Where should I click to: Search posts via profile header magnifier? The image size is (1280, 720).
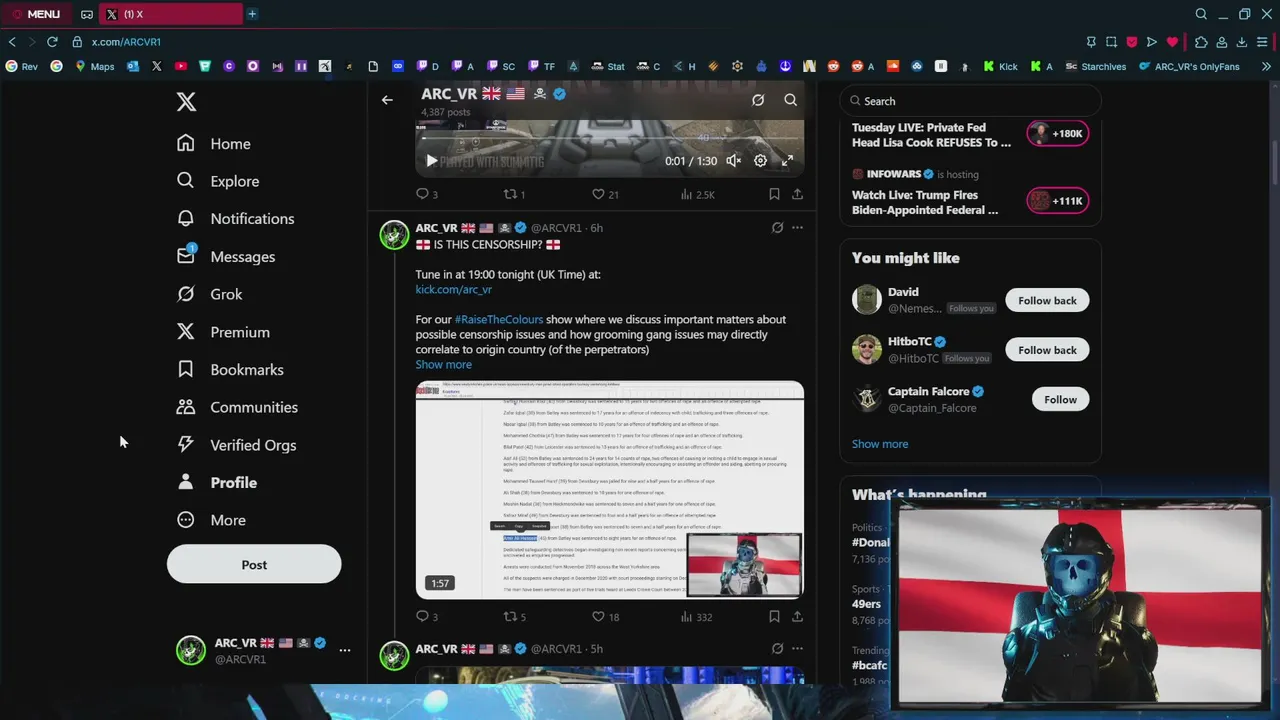790,100
